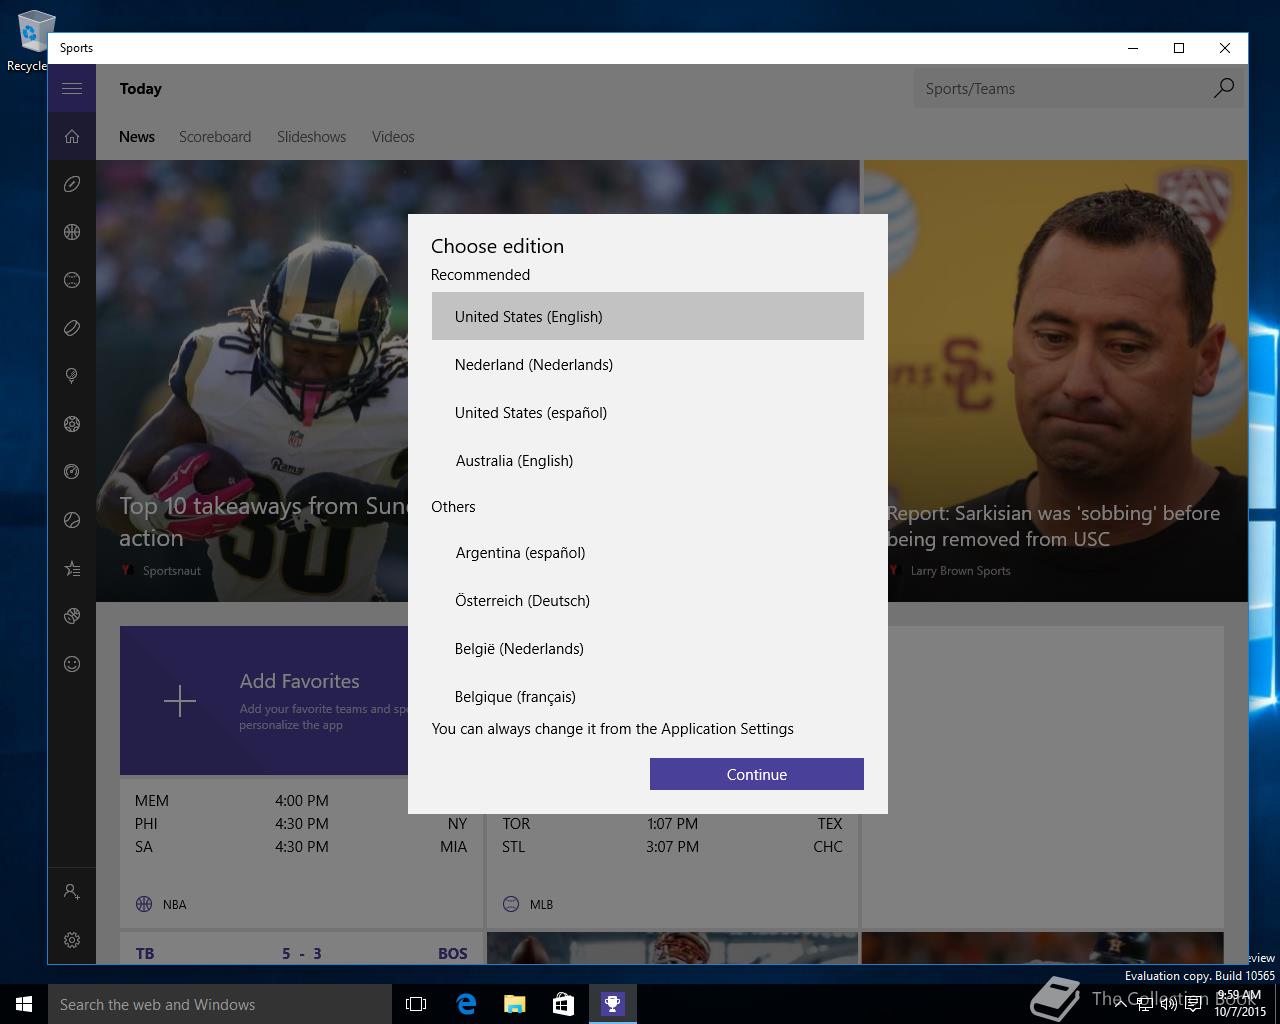Click the TOR 1:07 PM TEX game row

click(672, 823)
